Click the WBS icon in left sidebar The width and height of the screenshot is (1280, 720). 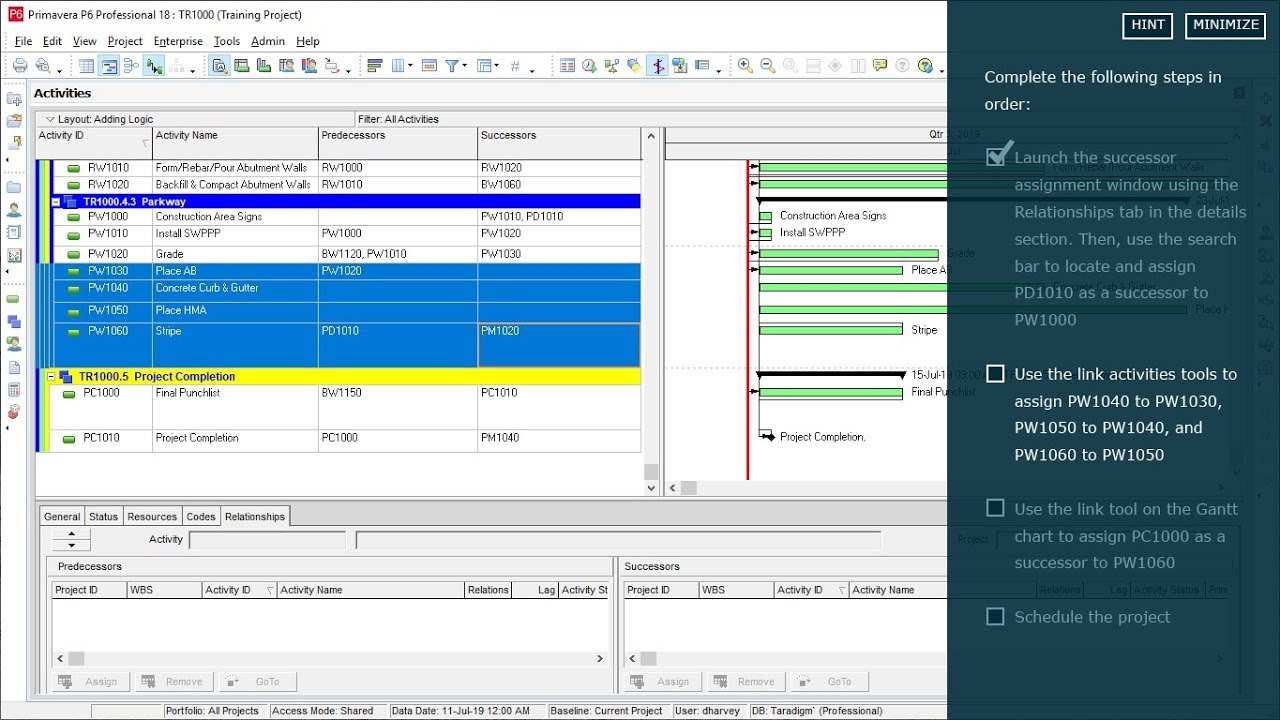[14, 322]
